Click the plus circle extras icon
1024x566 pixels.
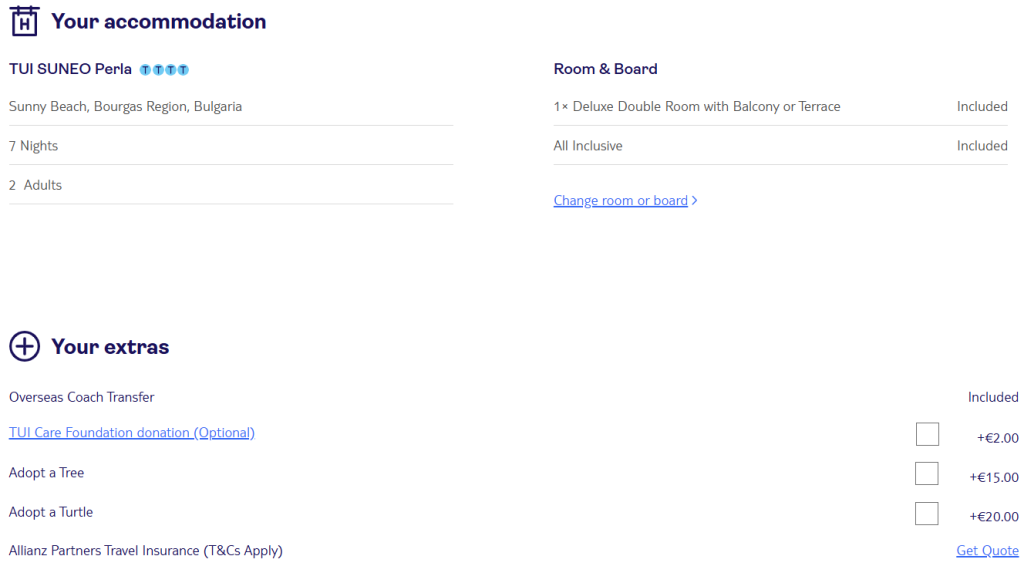pyautogui.click(x=25, y=346)
